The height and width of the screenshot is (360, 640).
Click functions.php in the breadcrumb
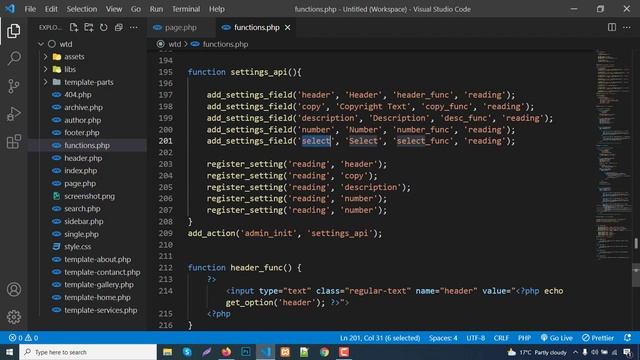[225, 44]
